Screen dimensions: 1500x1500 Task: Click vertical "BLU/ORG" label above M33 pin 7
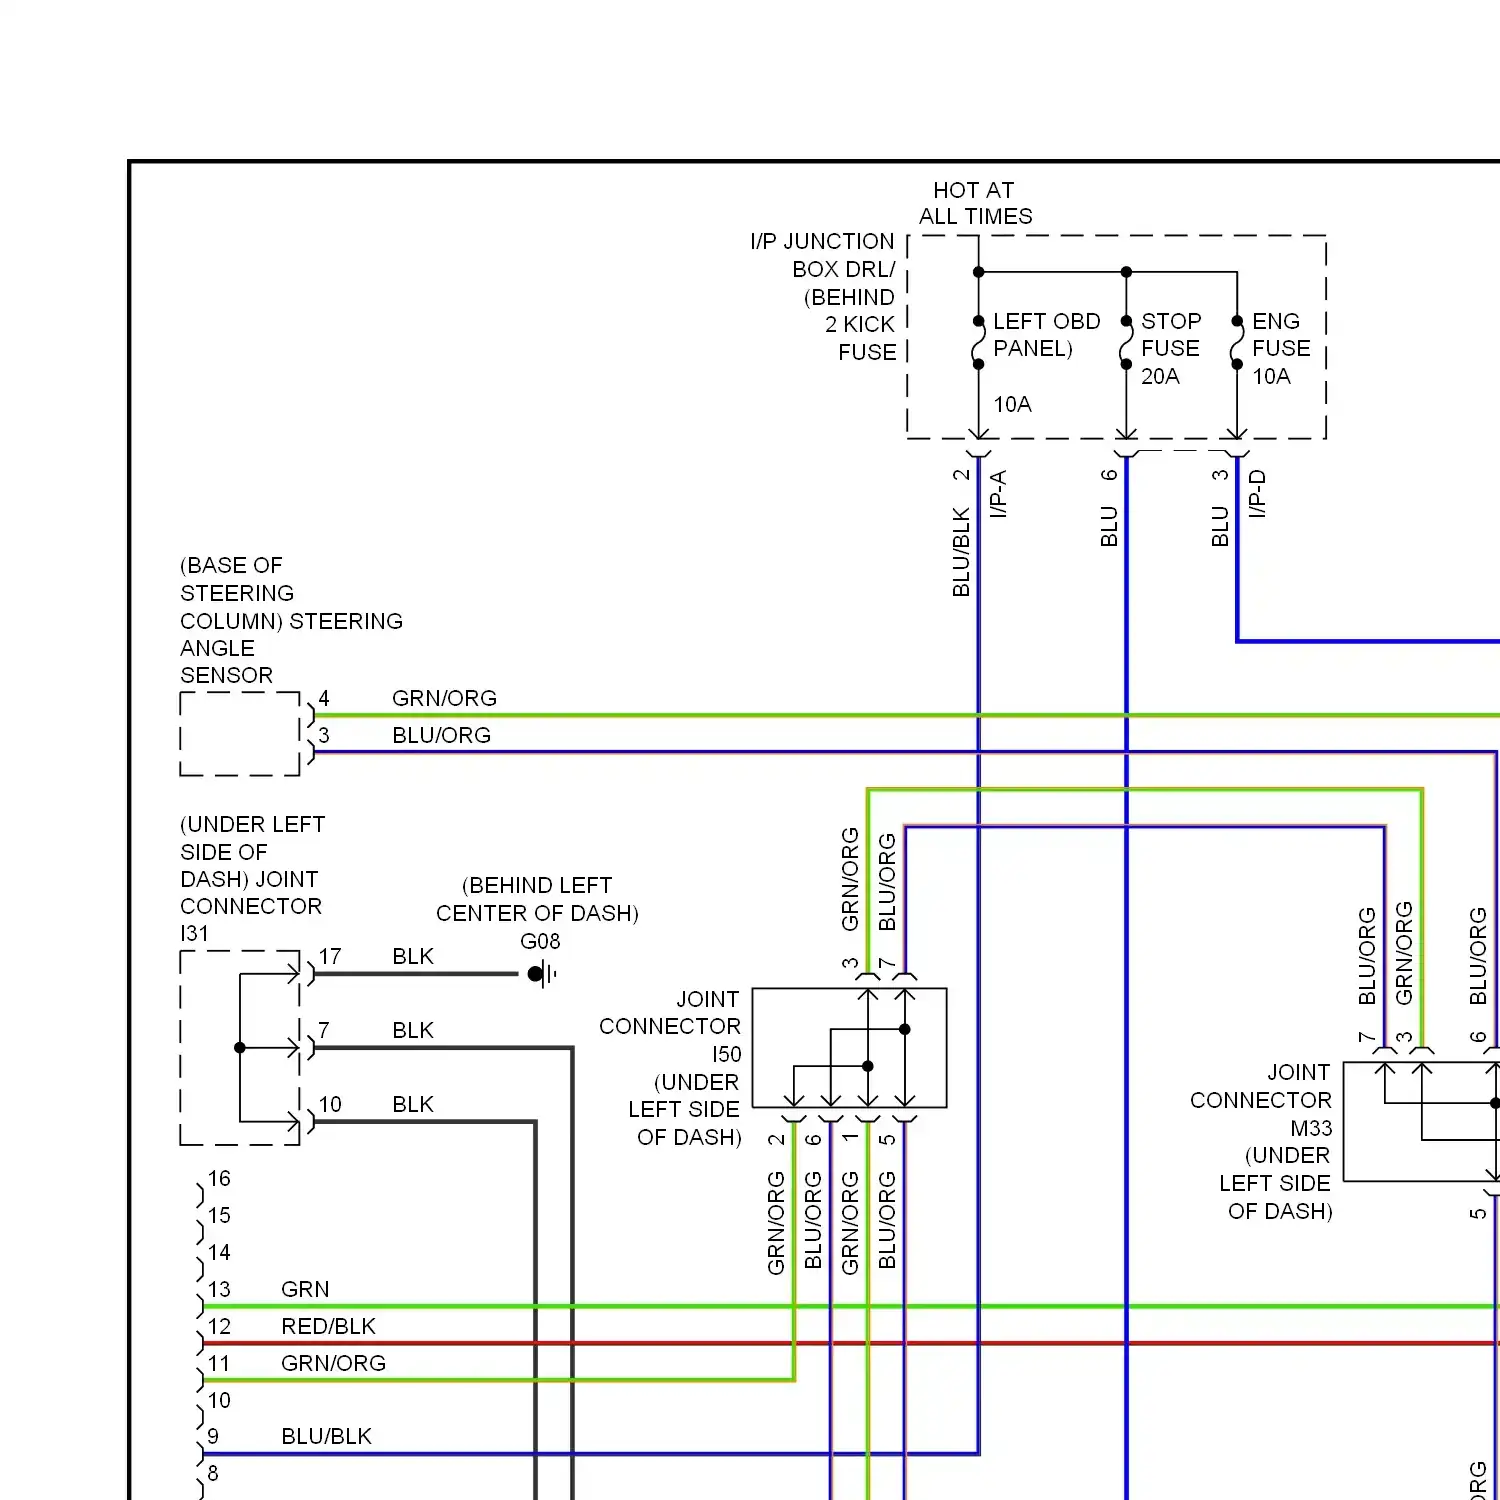[1367, 956]
